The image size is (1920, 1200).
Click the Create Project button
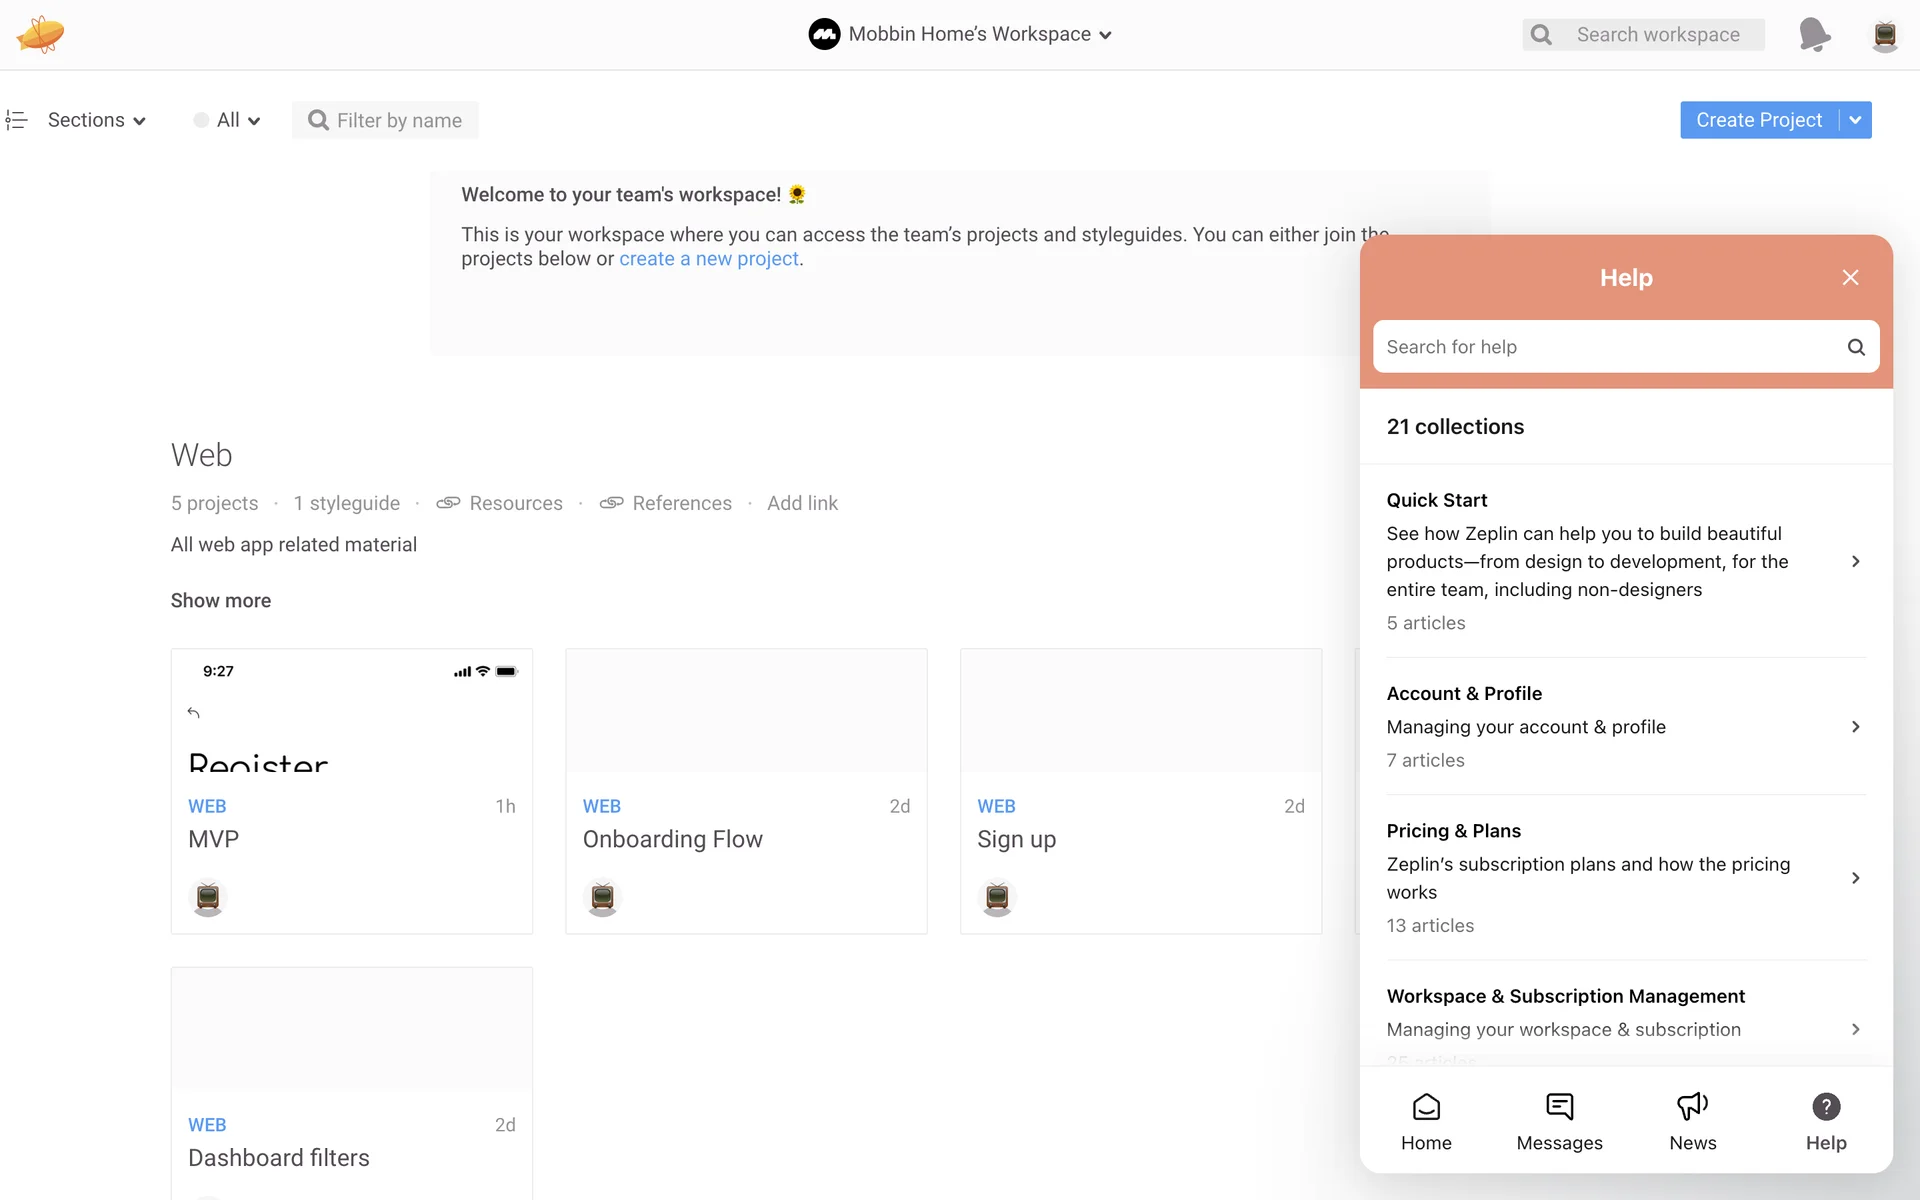tap(1758, 120)
